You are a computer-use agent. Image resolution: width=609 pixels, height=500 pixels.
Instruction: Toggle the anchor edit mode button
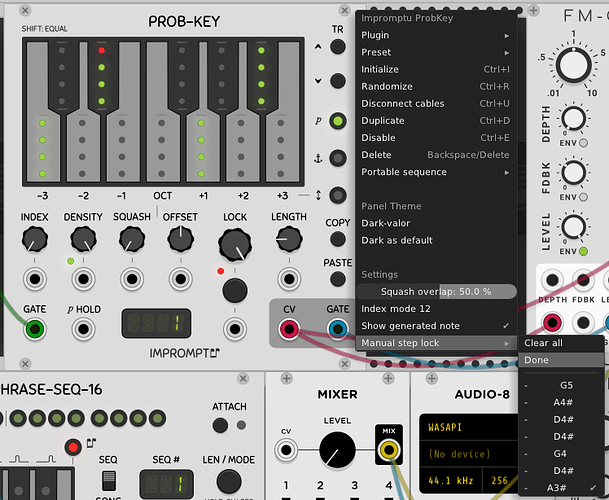coord(338,158)
